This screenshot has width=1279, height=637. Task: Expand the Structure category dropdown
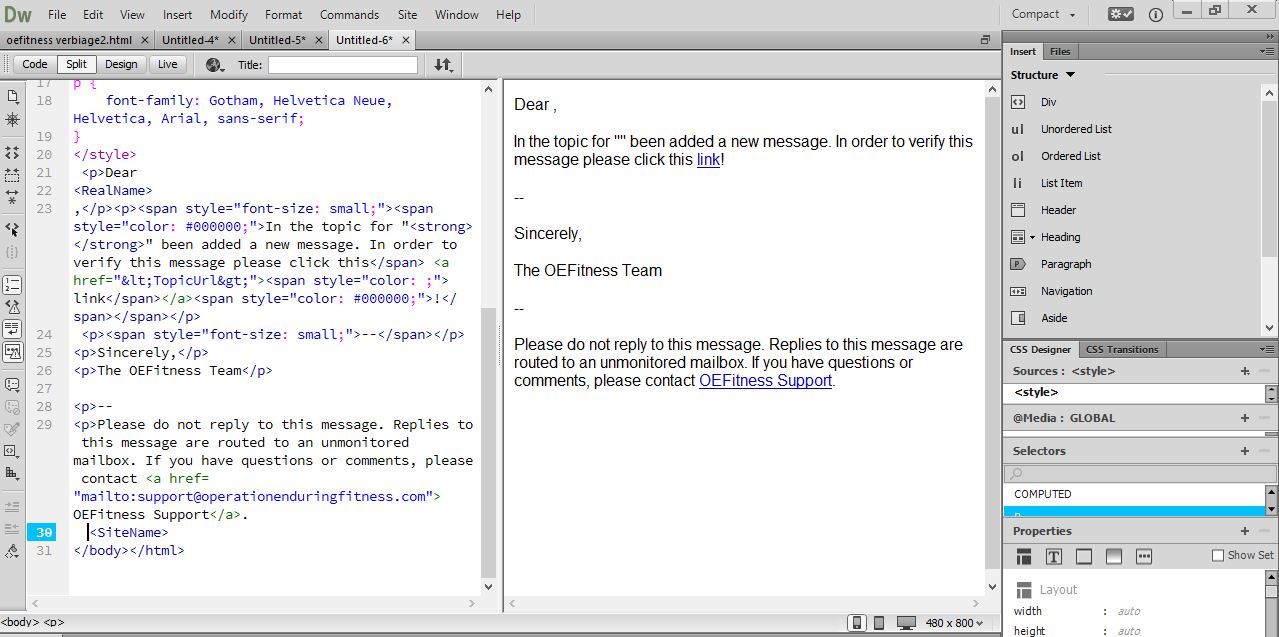[x=1070, y=75]
